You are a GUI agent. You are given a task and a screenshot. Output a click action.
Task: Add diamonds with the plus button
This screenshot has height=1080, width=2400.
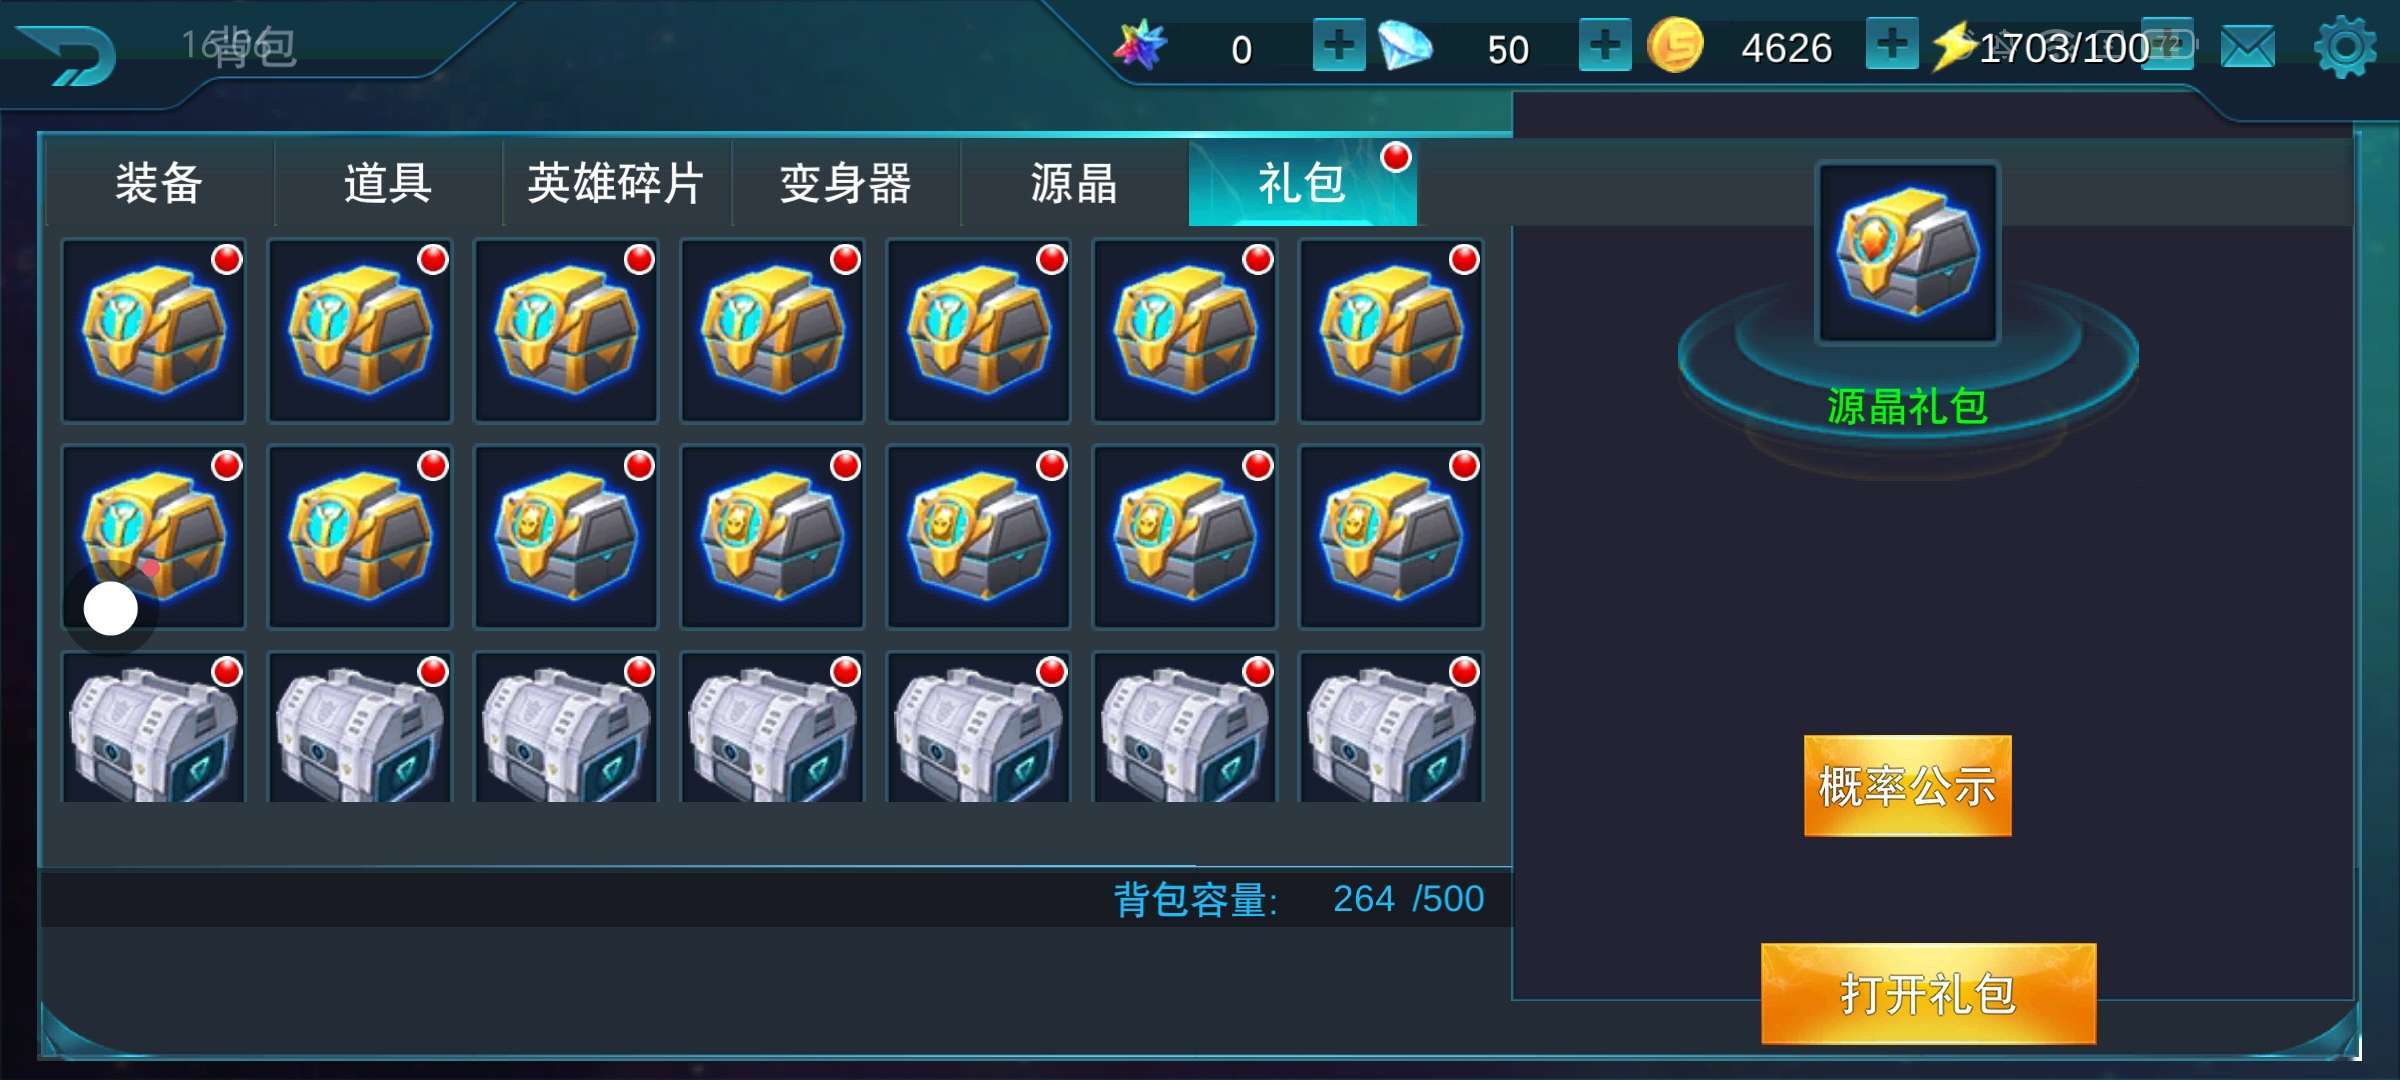[1605, 45]
